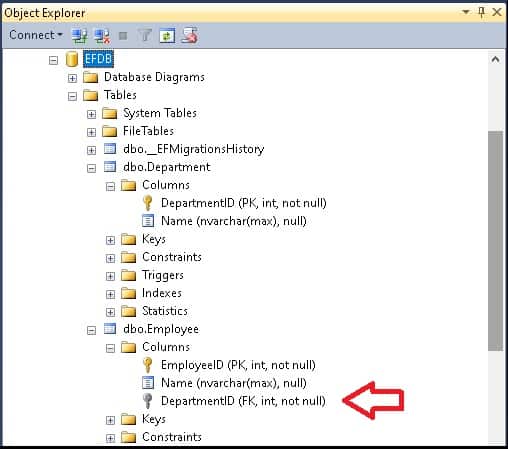Click the Connect Object Explorer toolbar icon
Viewport: 508px width, 449px height.
pyautogui.click(x=80, y=35)
